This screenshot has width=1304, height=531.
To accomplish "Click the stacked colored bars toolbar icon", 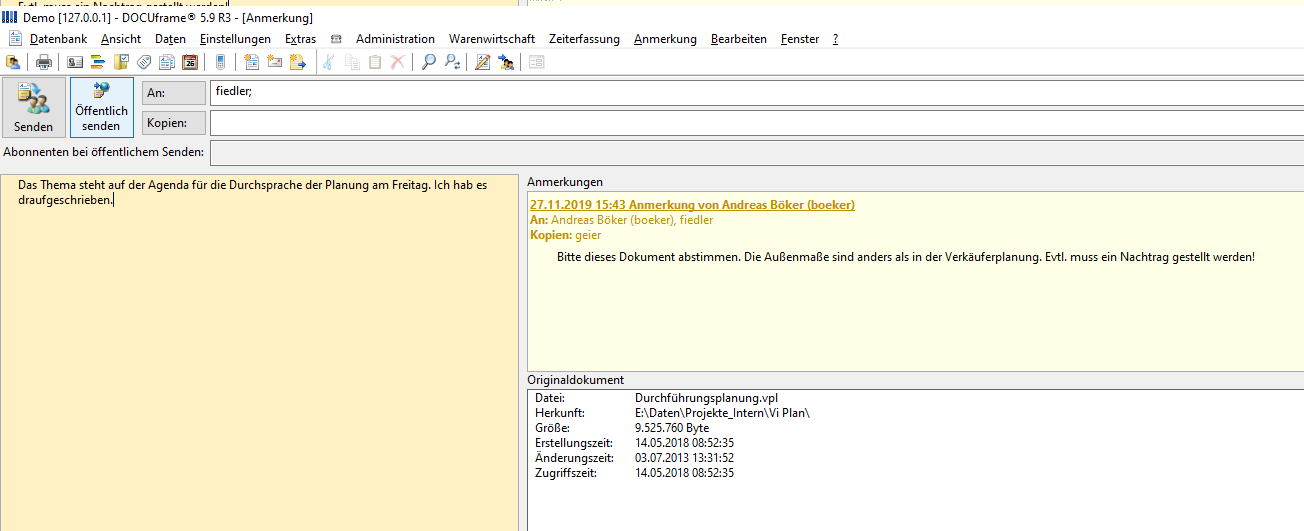I will coord(98,62).
